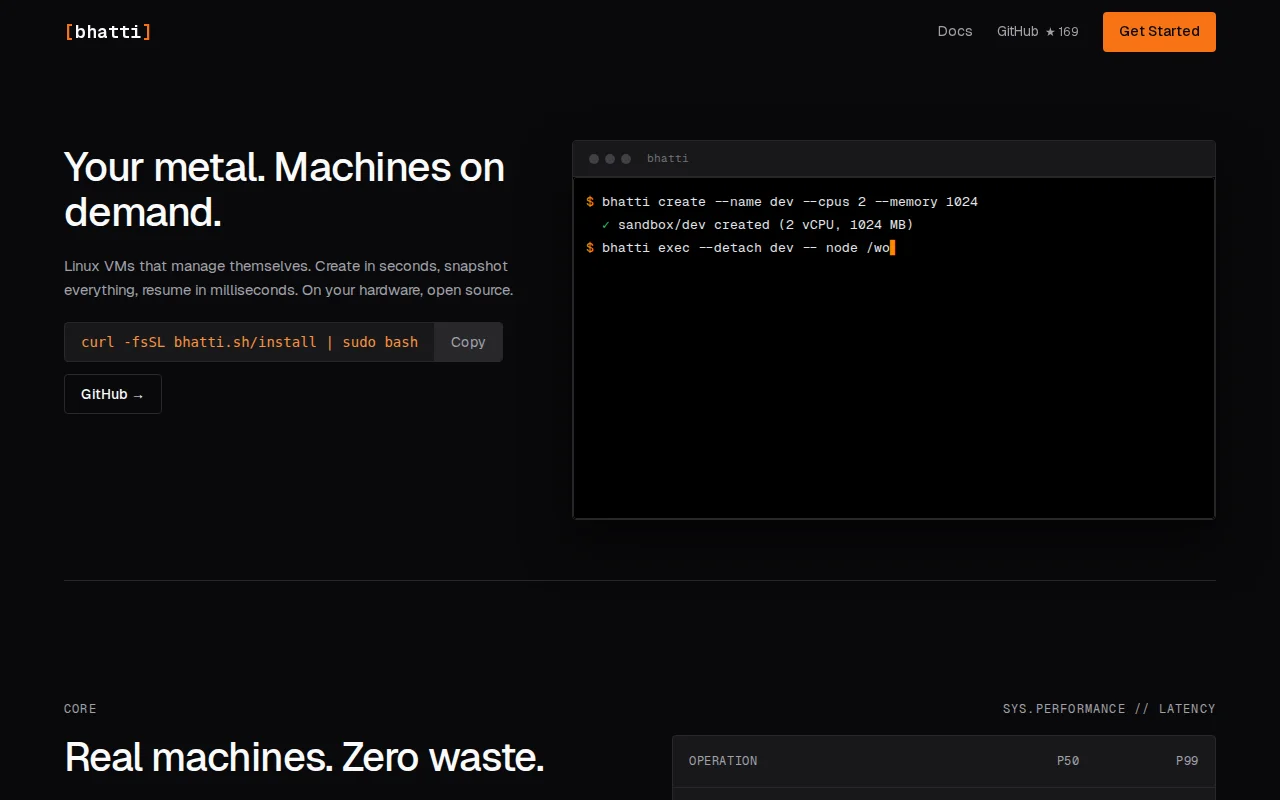Select the curl install command text

[x=250, y=342]
